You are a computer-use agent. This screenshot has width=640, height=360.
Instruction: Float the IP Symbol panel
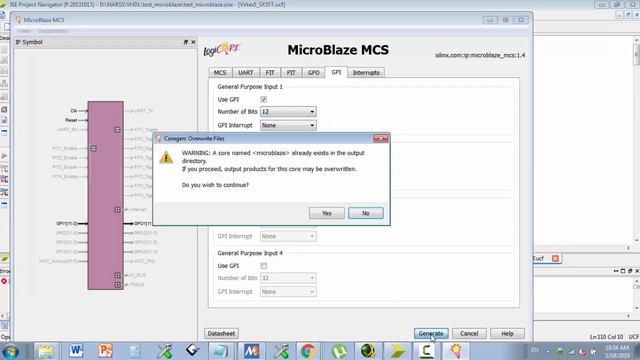(186, 42)
